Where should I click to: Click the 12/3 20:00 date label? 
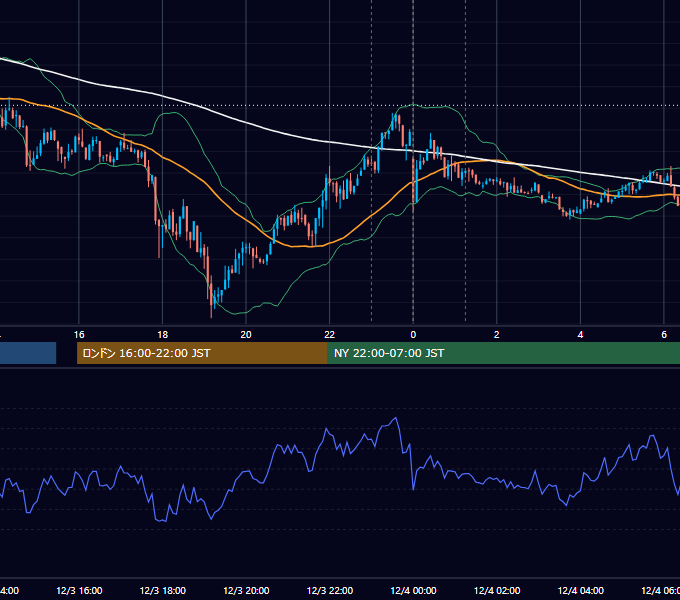[x=246, y=590]
